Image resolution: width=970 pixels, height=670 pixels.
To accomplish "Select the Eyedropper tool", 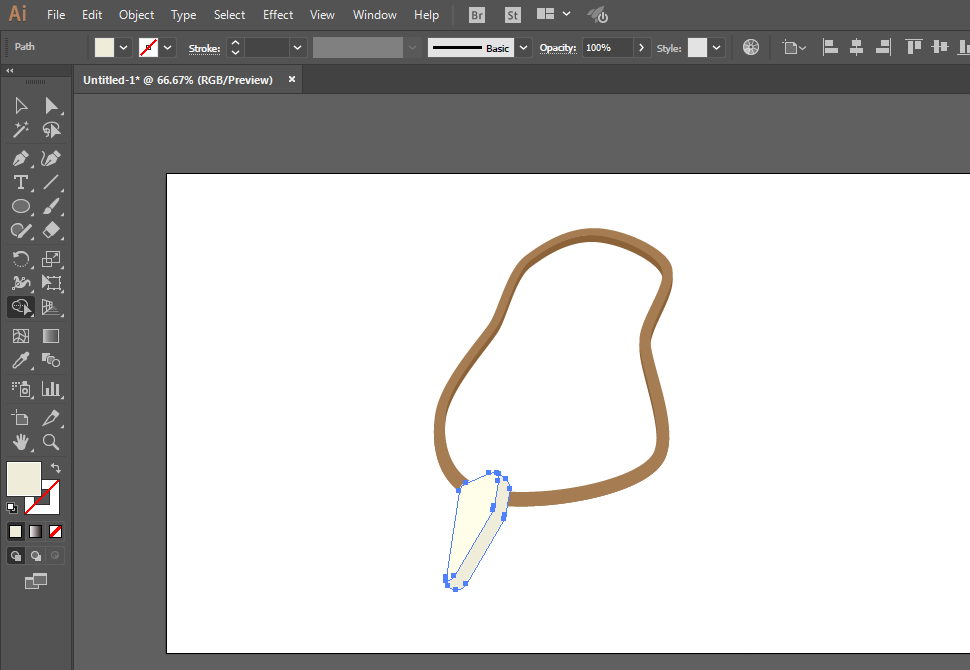I will click(x=21, y=360).
